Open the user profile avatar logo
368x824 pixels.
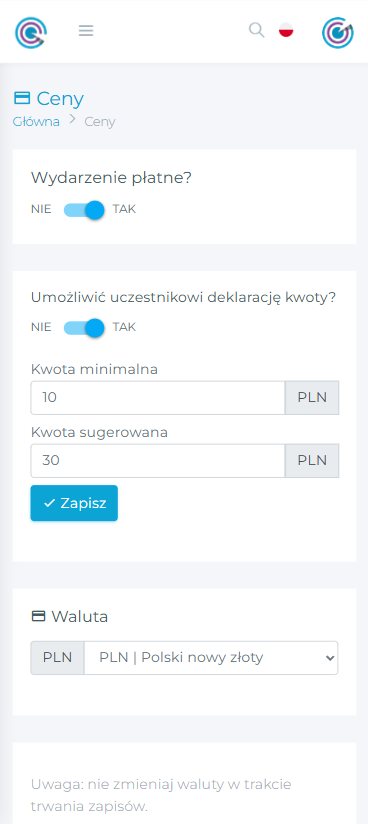coord(338,33)
